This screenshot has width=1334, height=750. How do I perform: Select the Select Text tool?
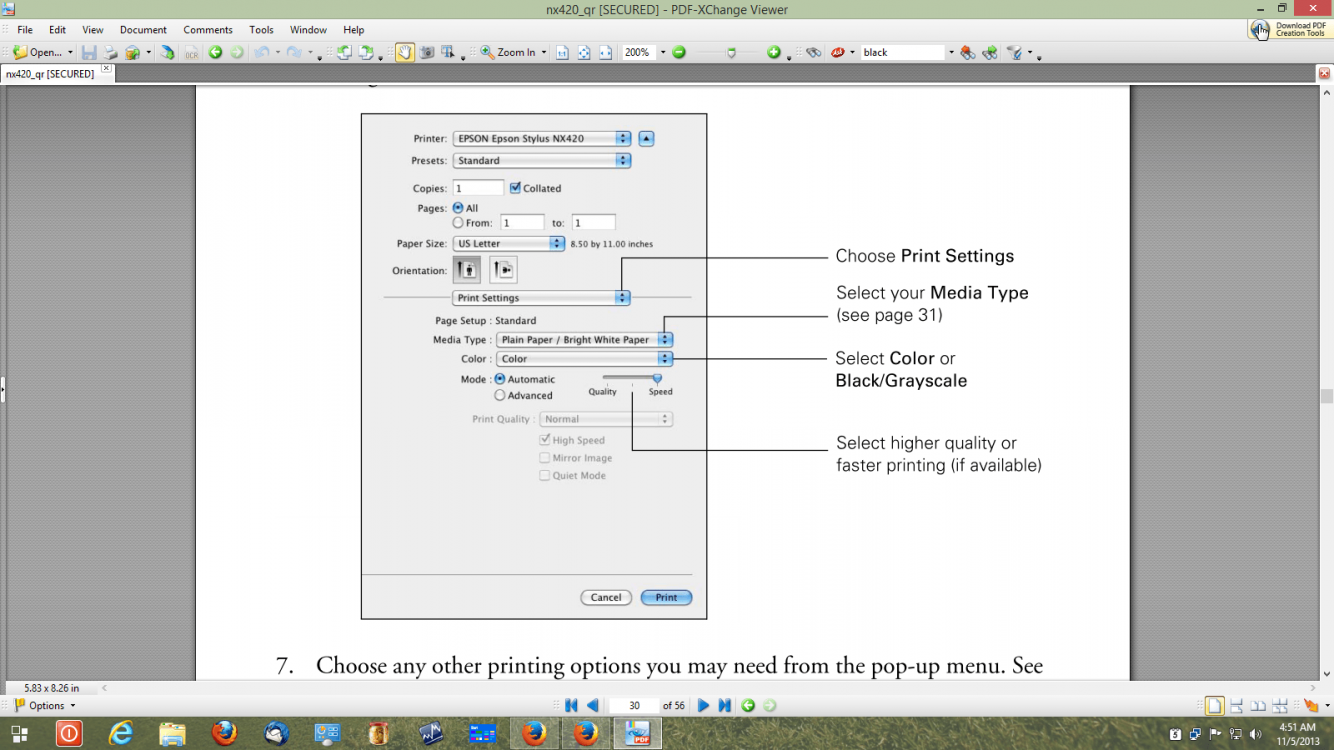pos(448,52)
